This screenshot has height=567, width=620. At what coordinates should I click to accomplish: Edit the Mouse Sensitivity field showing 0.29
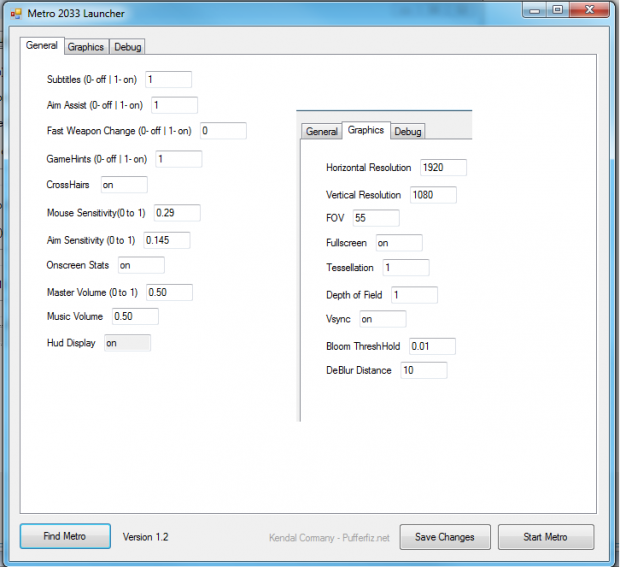tap(177, 213)
